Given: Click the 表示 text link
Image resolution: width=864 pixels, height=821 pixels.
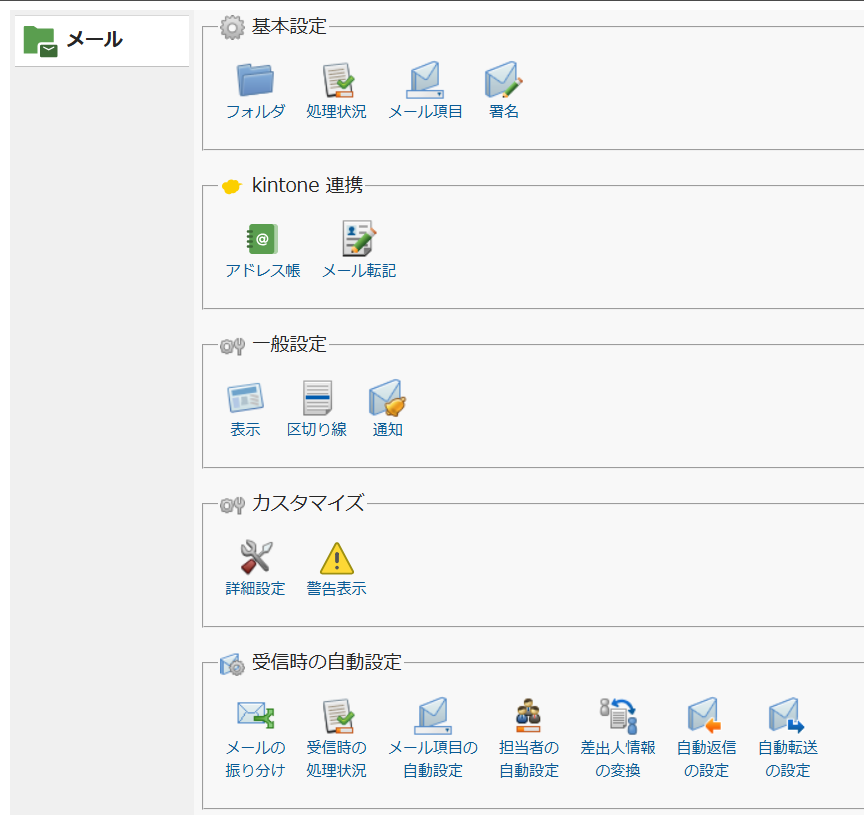Looking at the screenshot, I should point(245,429).
